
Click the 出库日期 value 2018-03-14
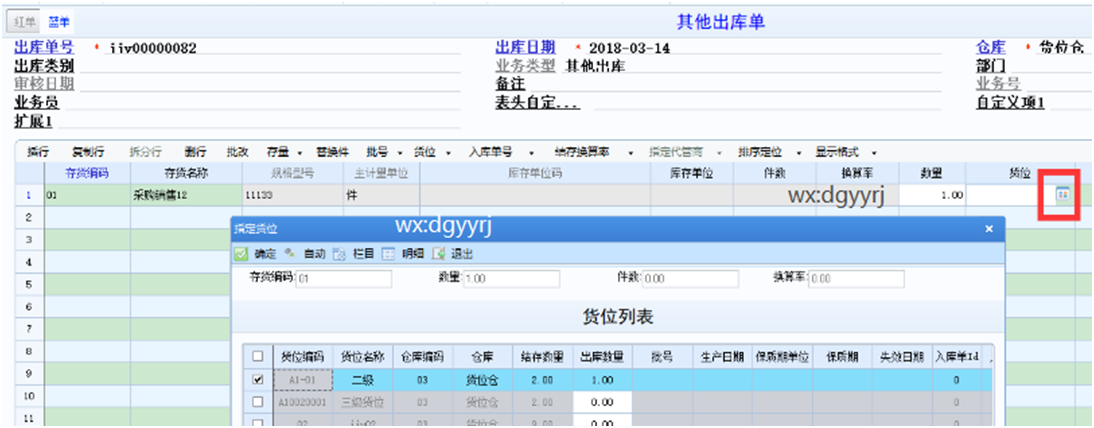(x=631, y=48)
